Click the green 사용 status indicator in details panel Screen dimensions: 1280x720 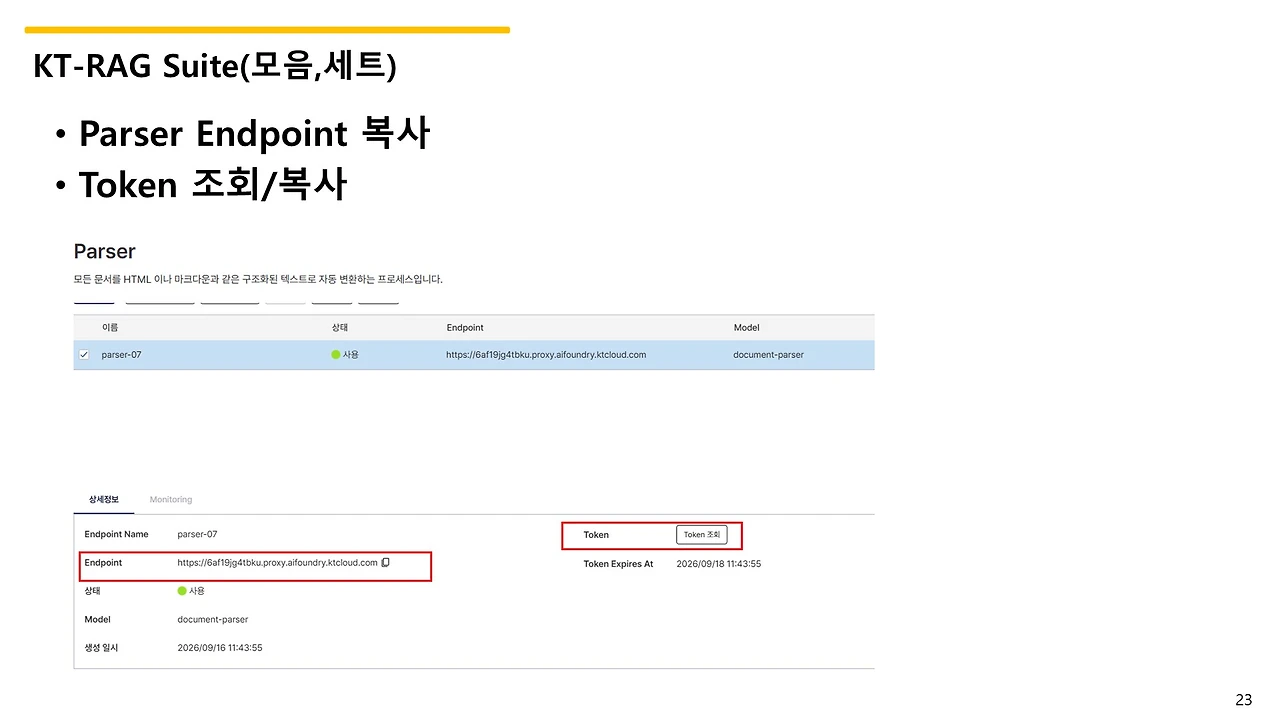182,591
